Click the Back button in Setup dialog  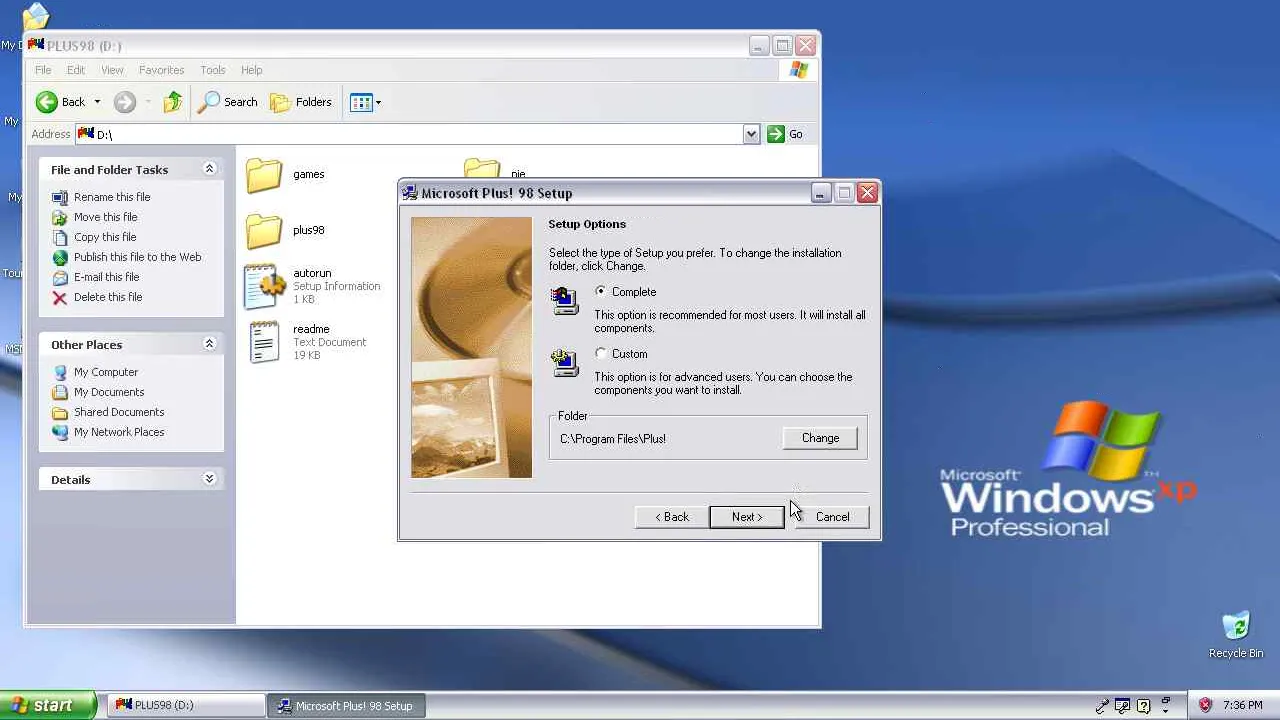click(672, 517)
